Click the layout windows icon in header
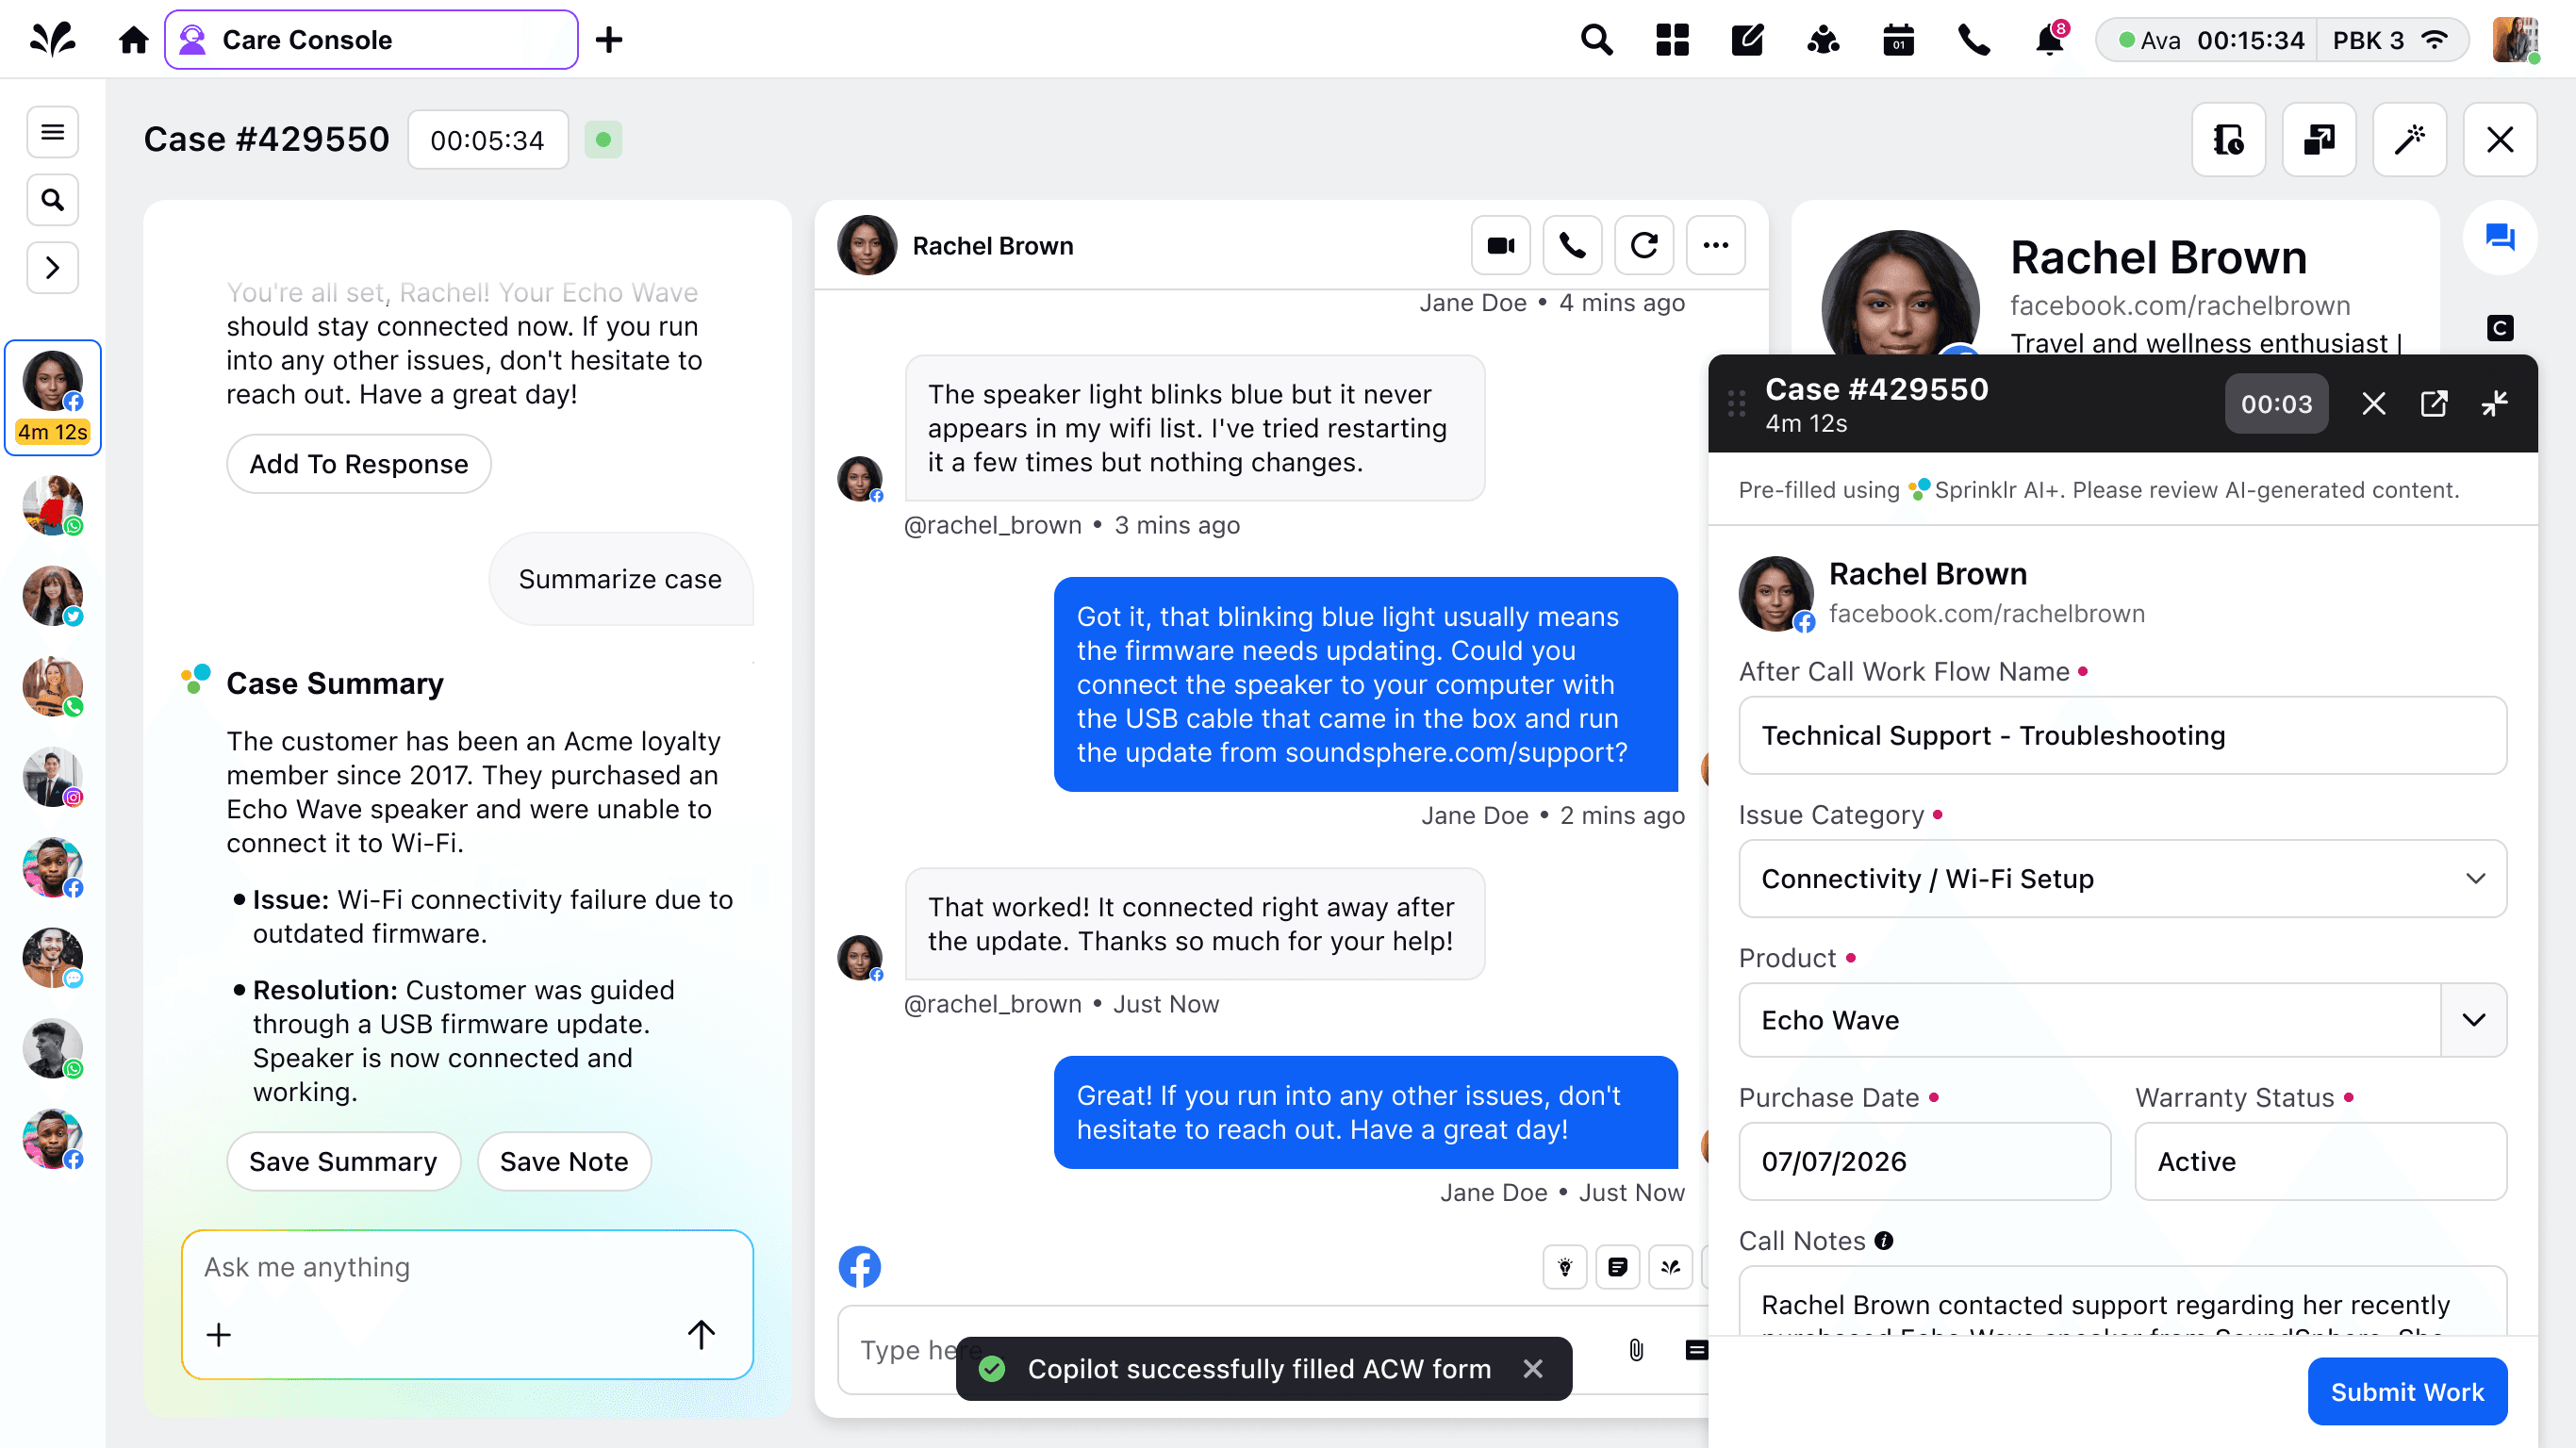This screenshot has height=1448, width=2576. pos(2319,140)
